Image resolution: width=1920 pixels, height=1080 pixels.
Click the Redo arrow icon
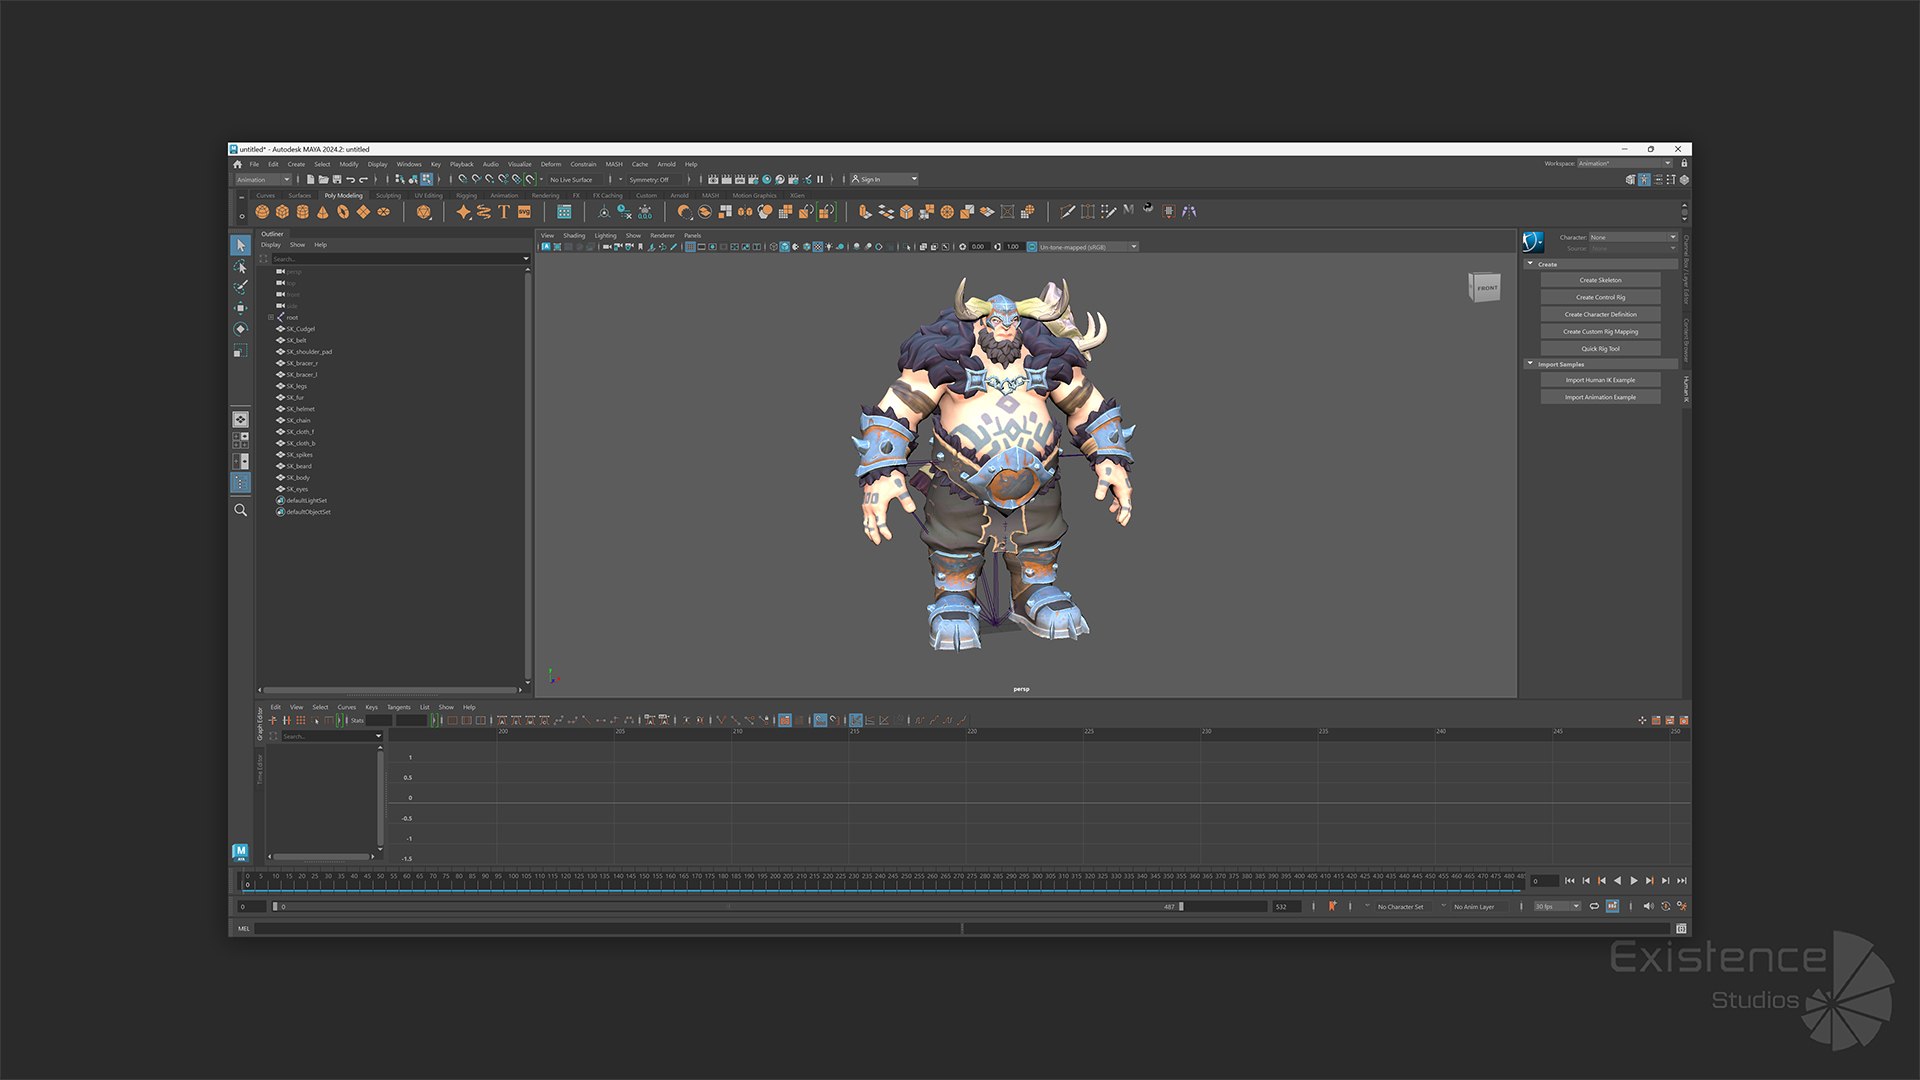tap(364, 180)
